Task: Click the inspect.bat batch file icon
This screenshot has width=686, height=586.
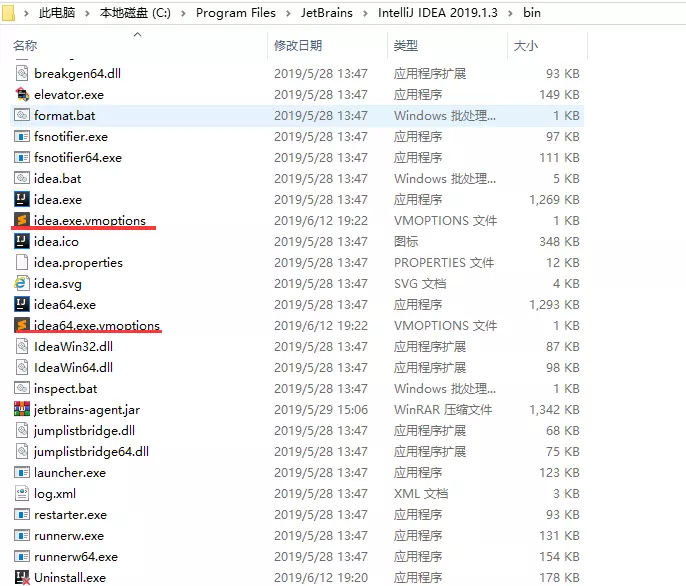Action: click(x=22, y=388)
